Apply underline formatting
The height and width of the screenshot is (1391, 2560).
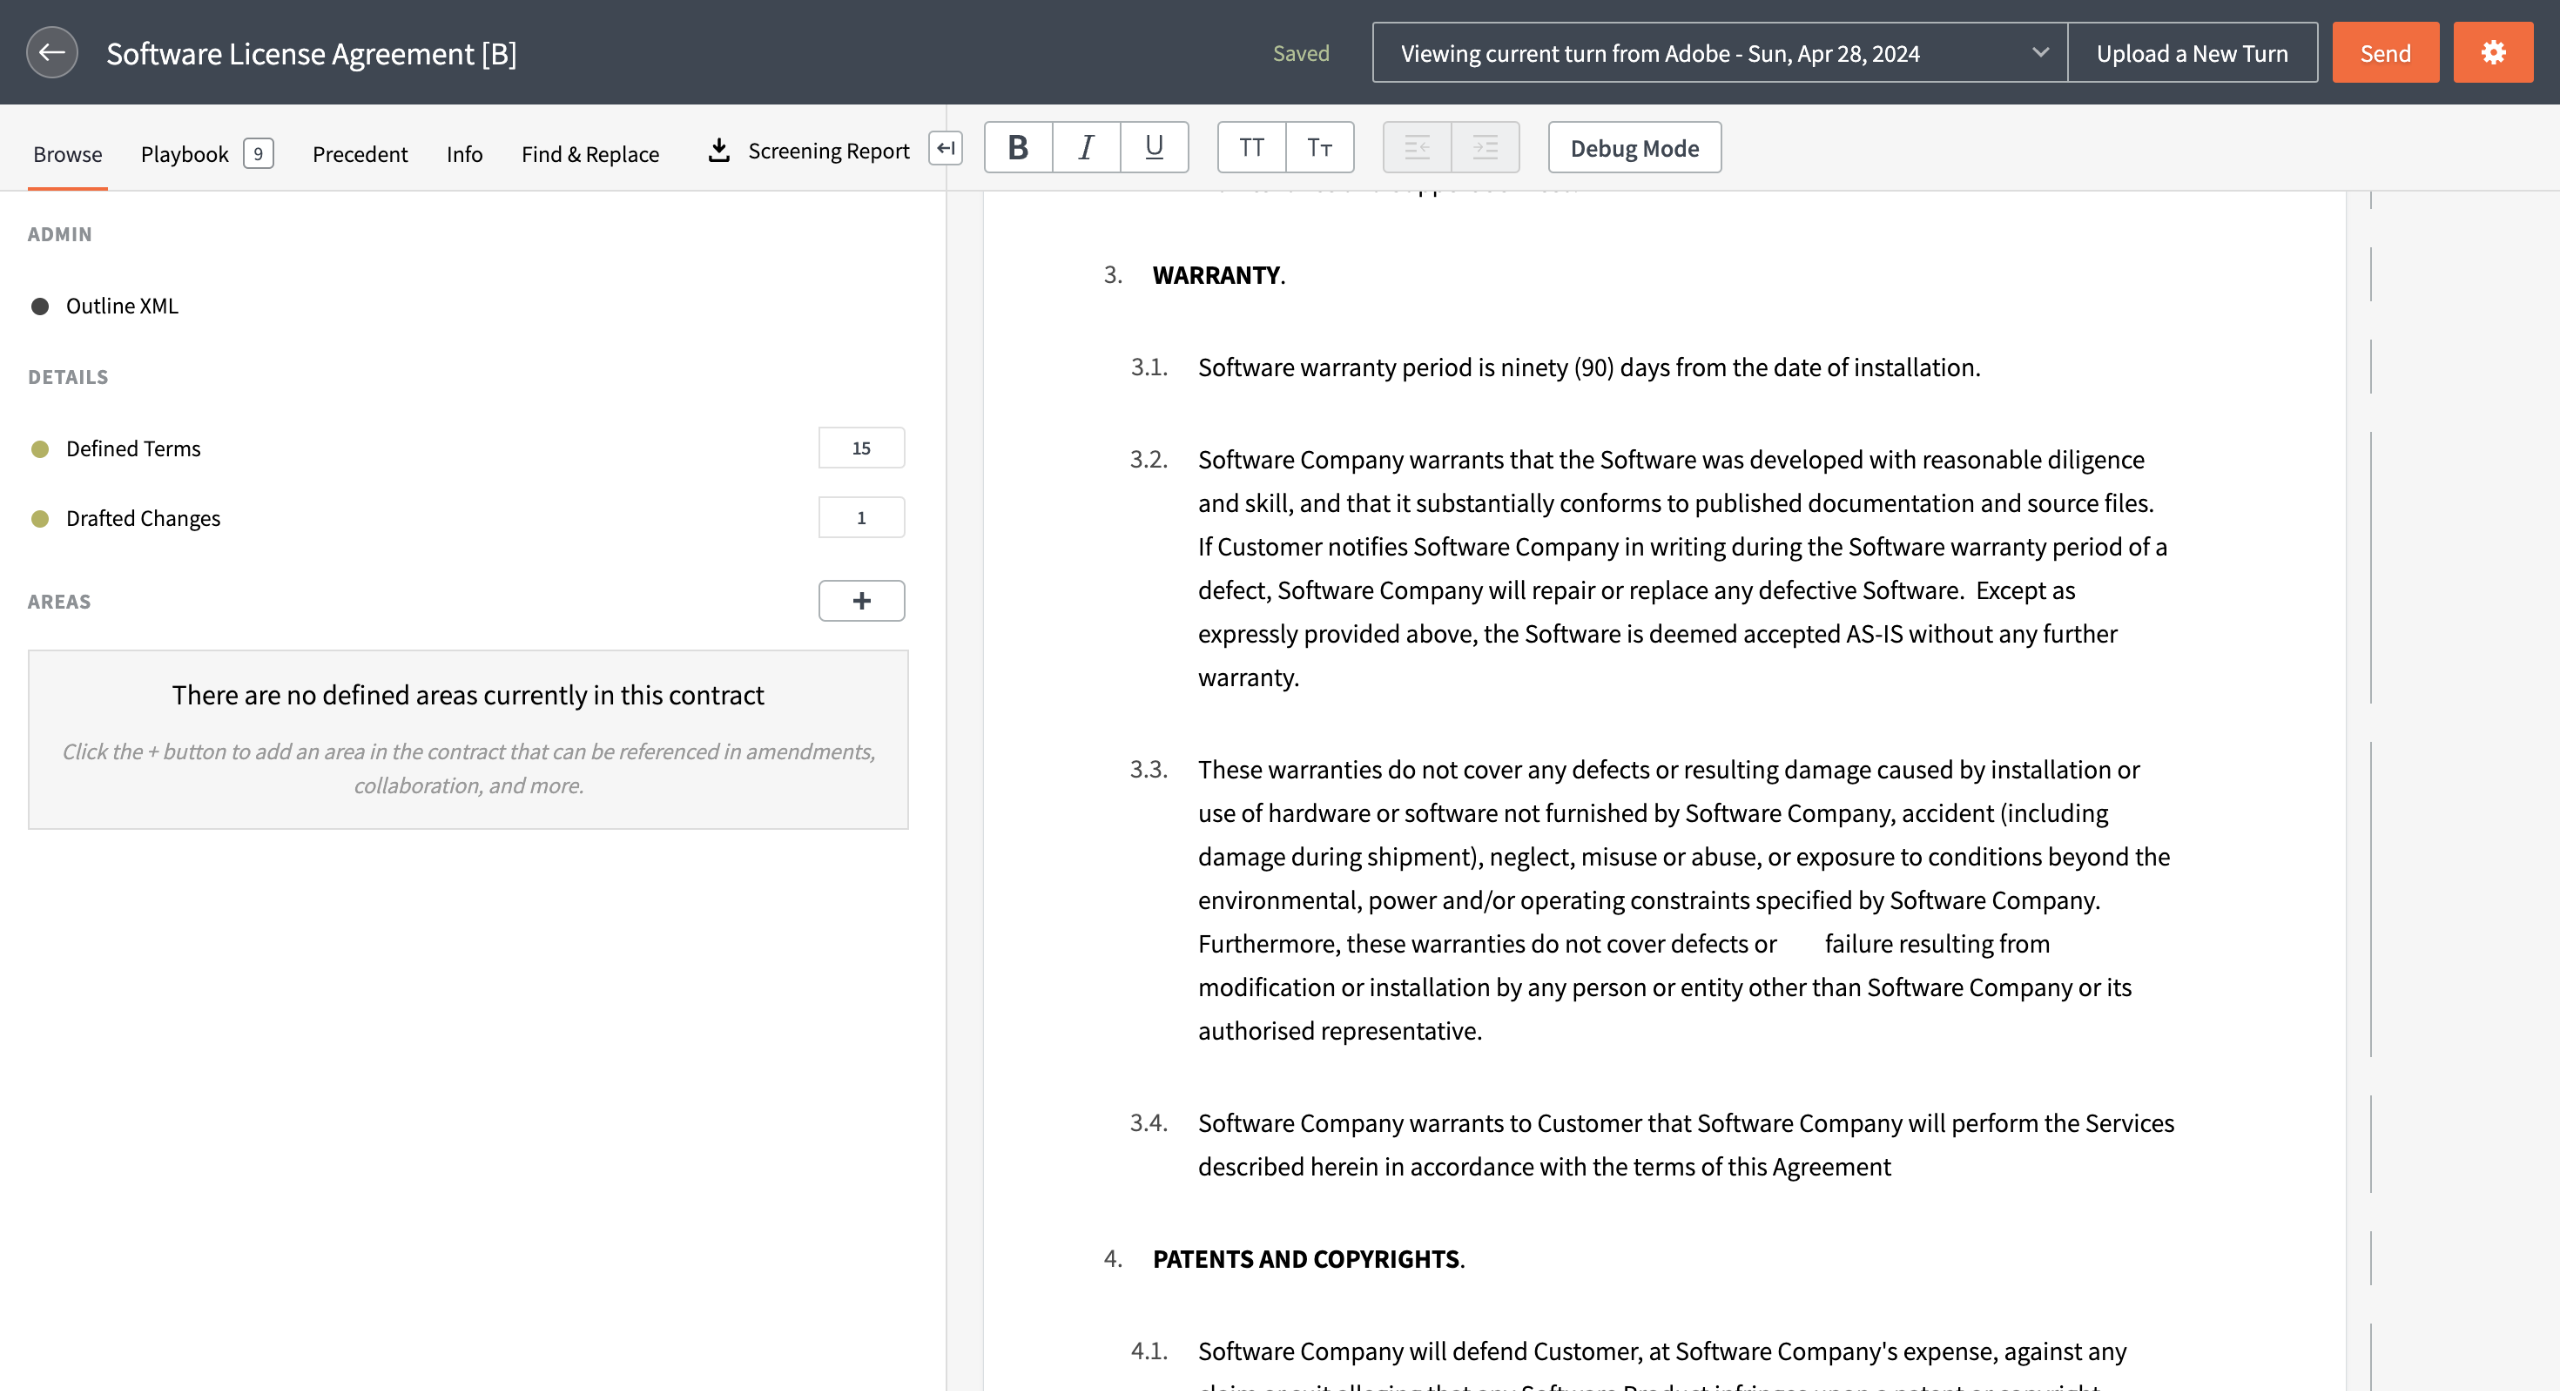(1154, 148)
